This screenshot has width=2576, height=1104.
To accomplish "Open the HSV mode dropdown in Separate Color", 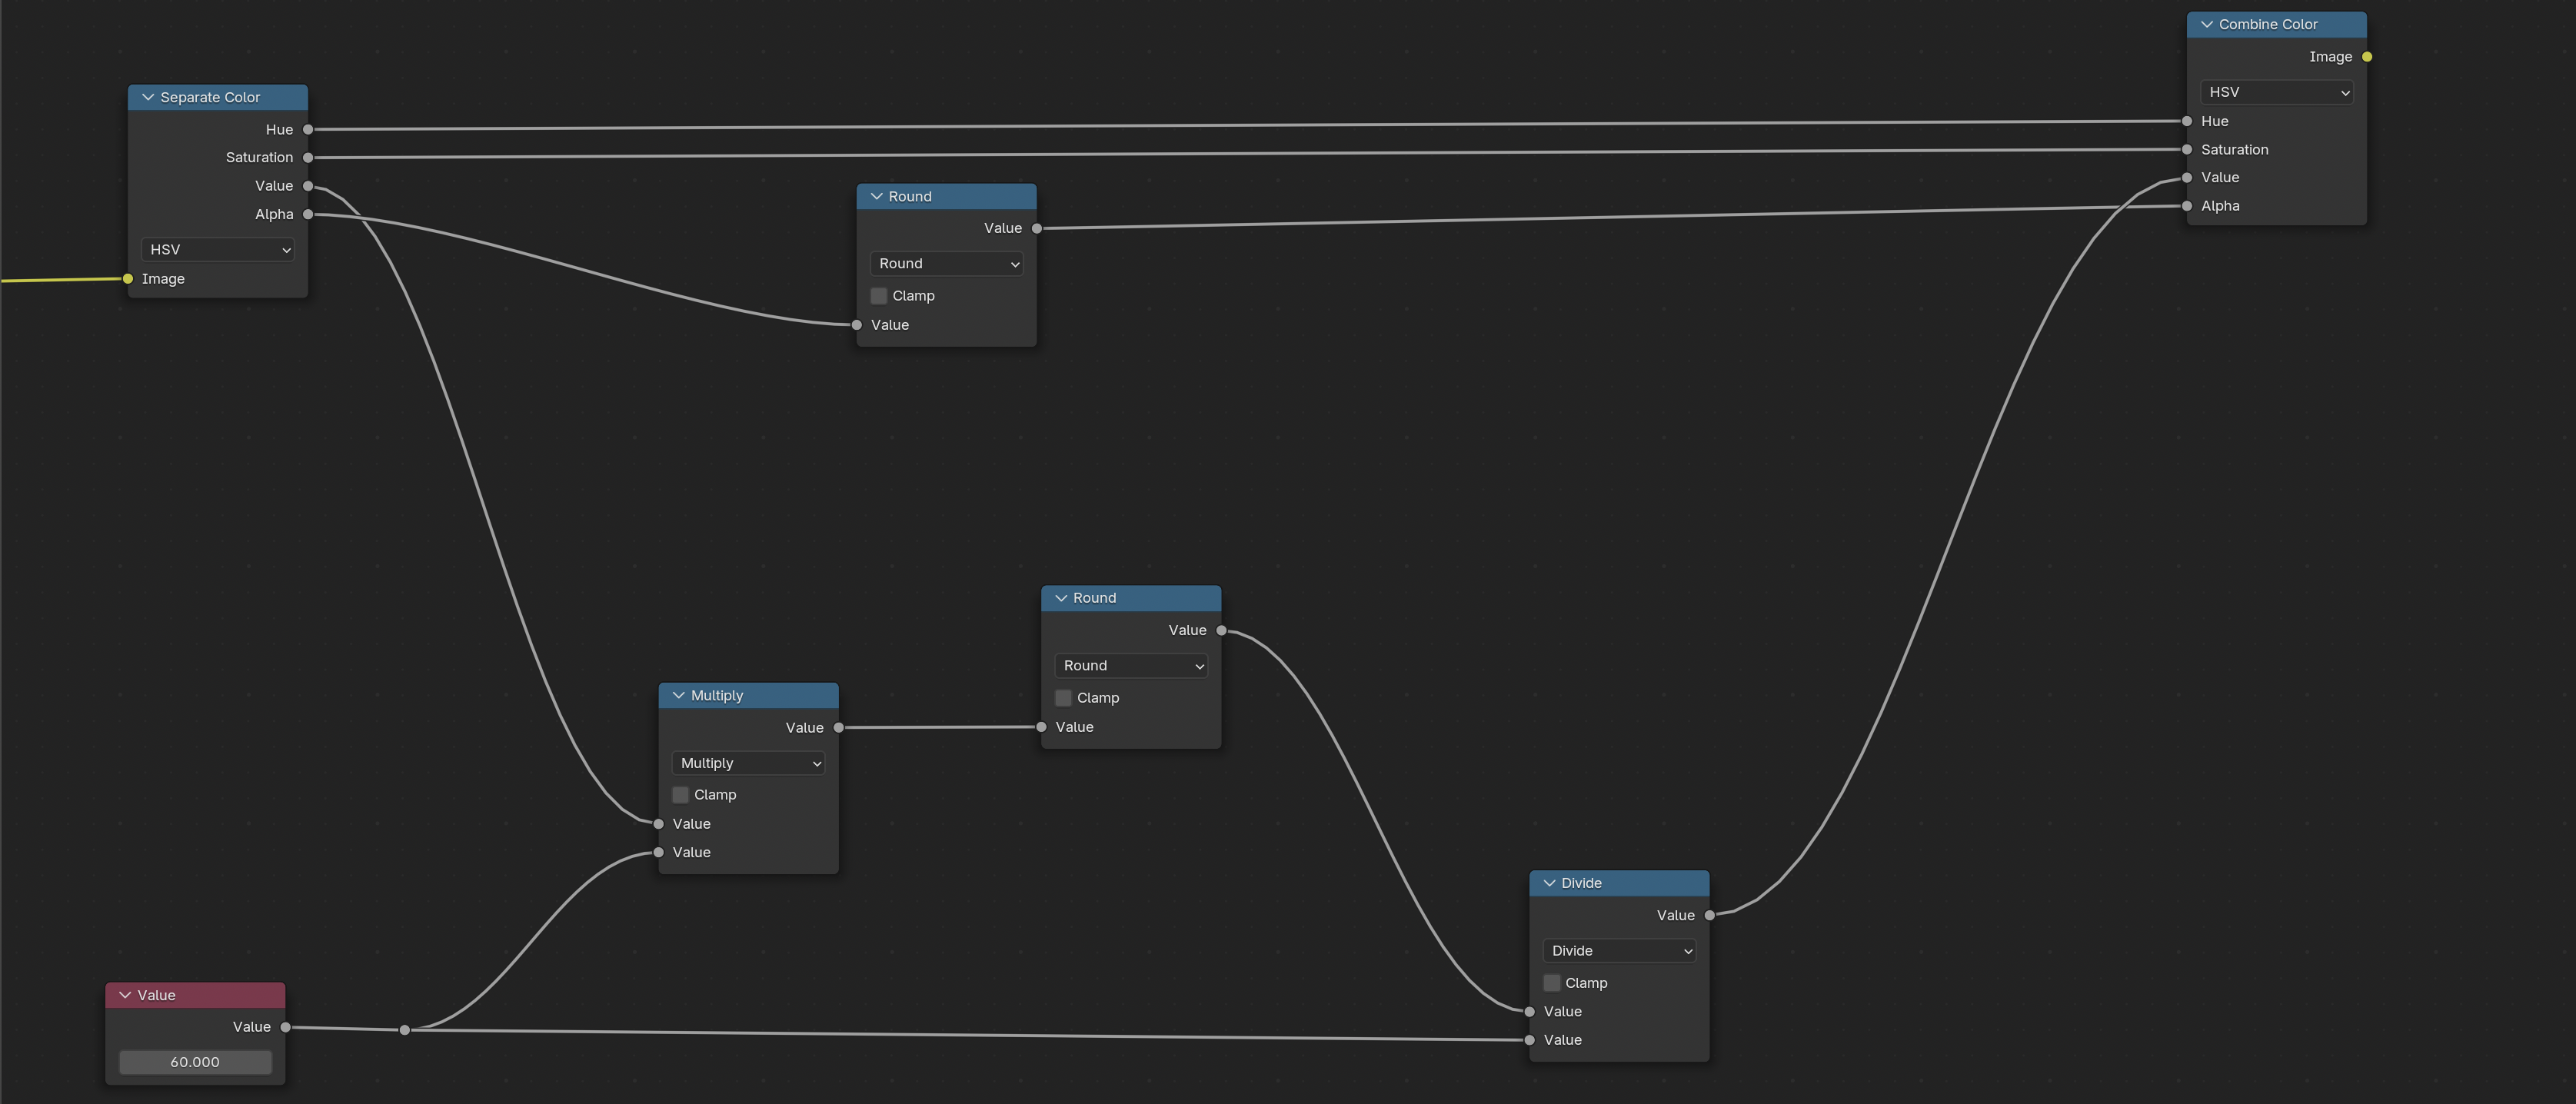I will (218, 249).
